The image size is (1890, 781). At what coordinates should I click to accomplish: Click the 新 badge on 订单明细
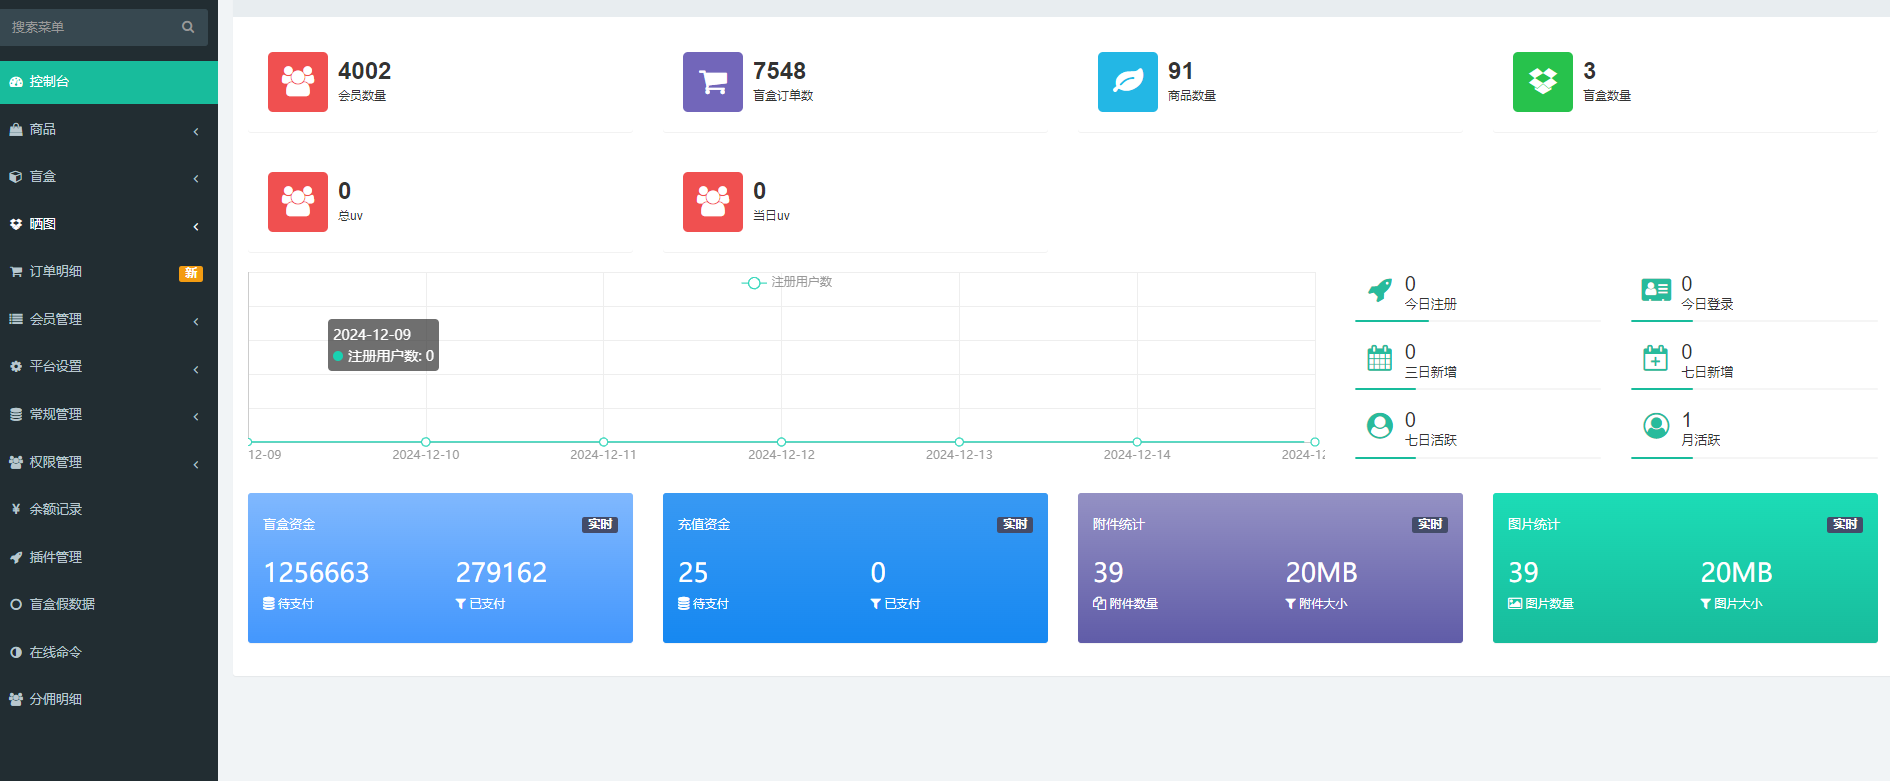coord(191,273)
